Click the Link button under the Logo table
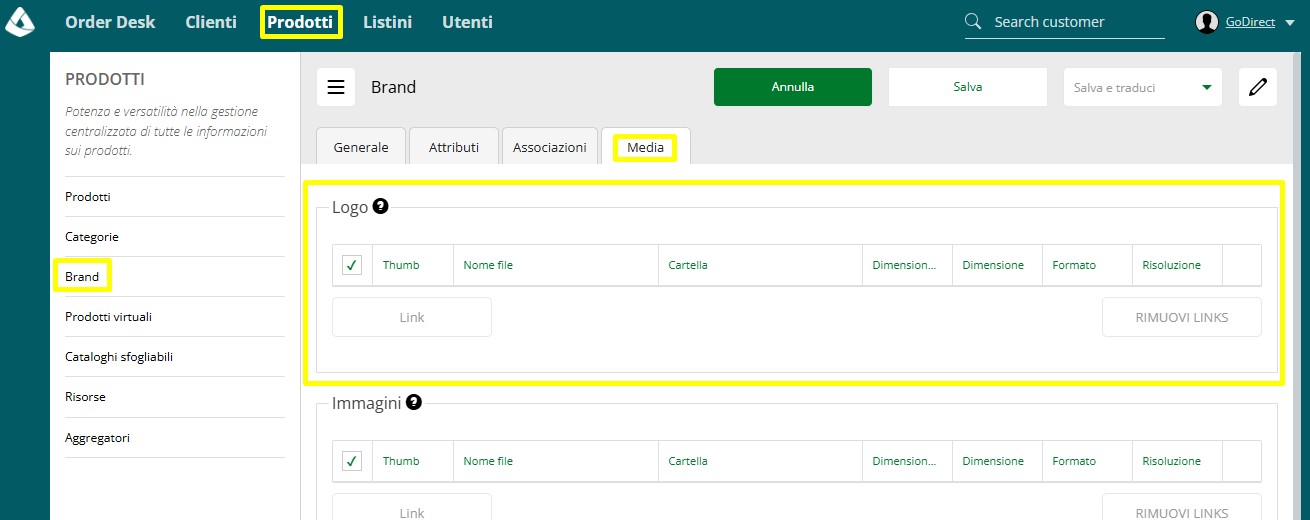The width and height of the screenshot is (1310, 520). coord(412,317)
